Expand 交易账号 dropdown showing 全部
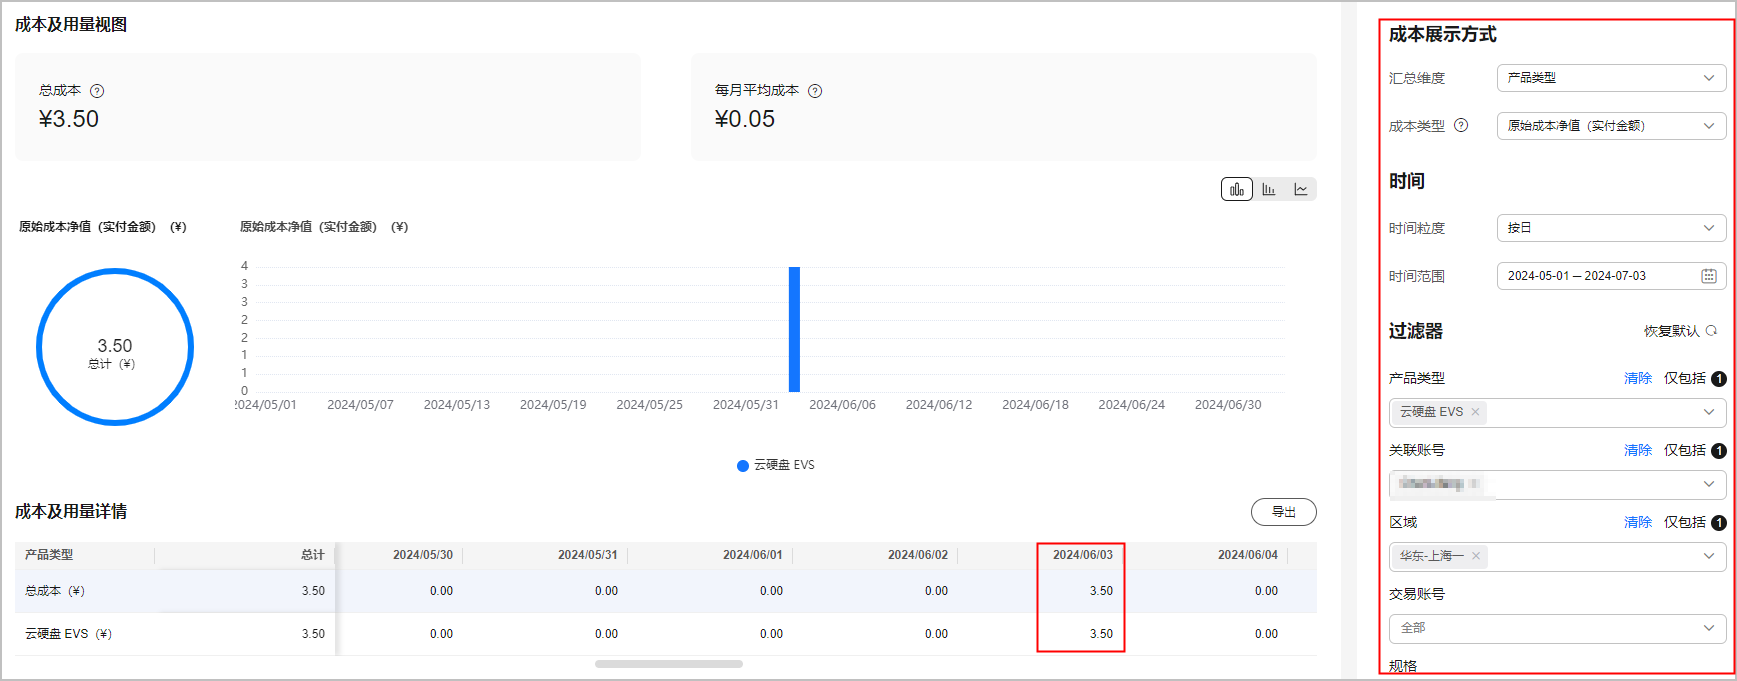The height and width of the screenshot is (681, 1737). pos(1557,628)
